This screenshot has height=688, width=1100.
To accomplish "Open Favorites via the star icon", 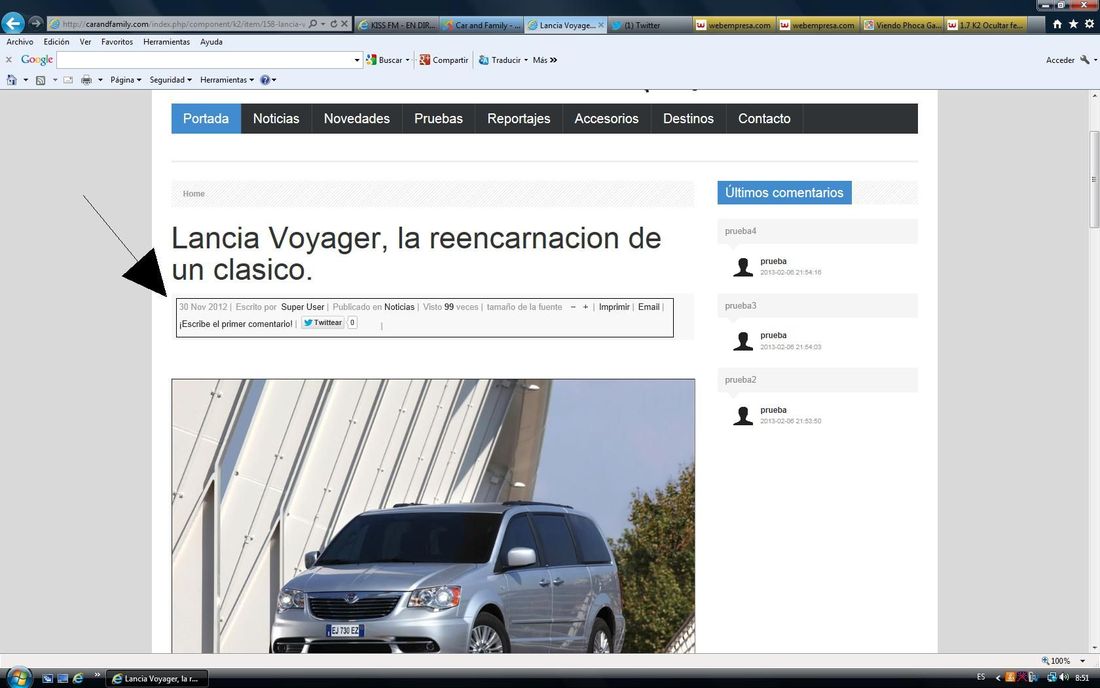I will pyautogui.click(x=1073, y=24).
